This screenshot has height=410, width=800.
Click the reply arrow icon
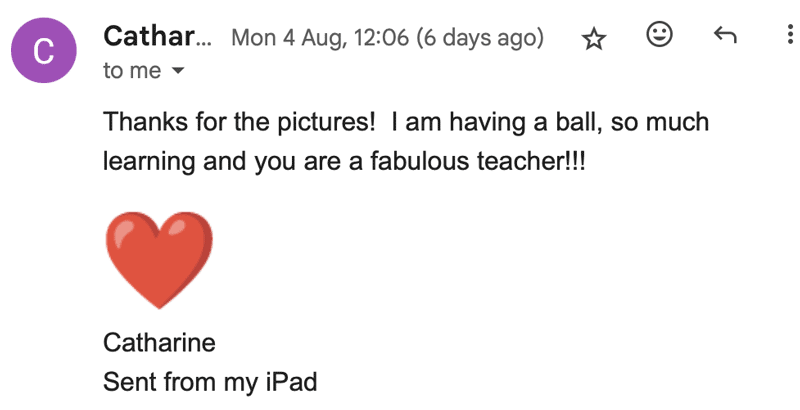pyautogui.click(x=724, y=37)
